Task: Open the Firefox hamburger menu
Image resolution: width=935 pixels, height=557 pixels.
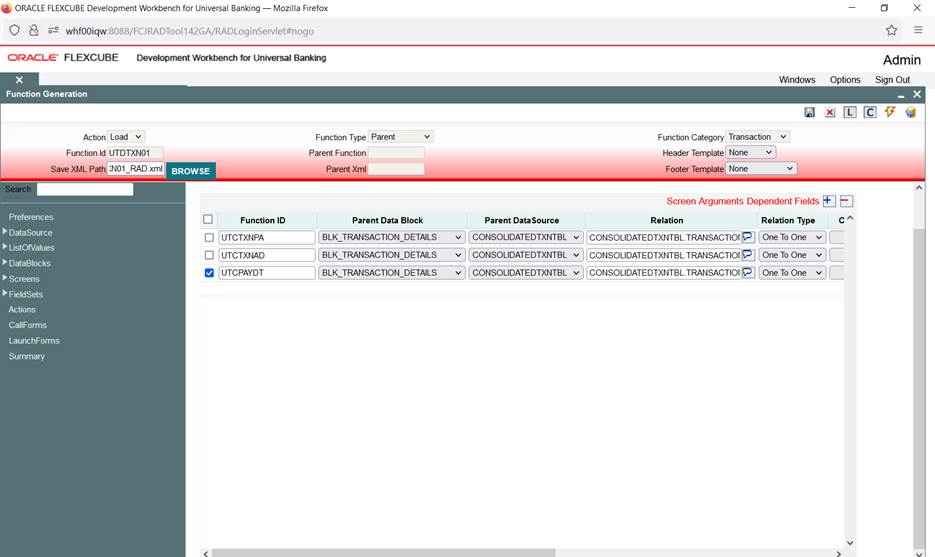Action: click(x=918, y=30)
